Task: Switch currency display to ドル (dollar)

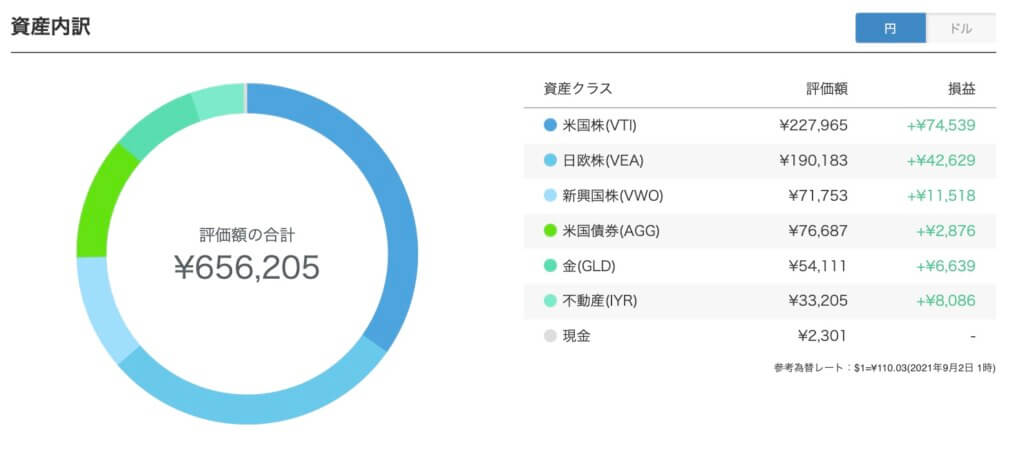Action: pyautogui.click(x=961, y=28)
